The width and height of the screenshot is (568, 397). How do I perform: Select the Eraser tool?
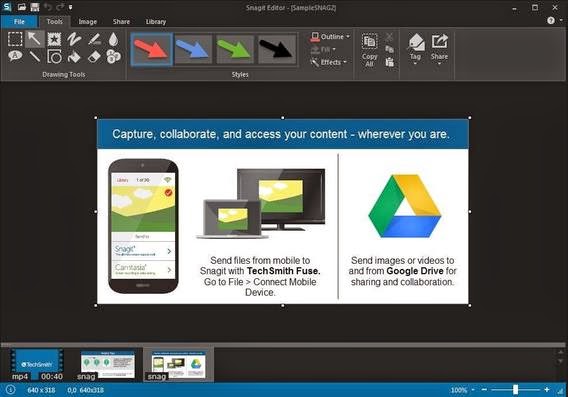click(94, 57)
